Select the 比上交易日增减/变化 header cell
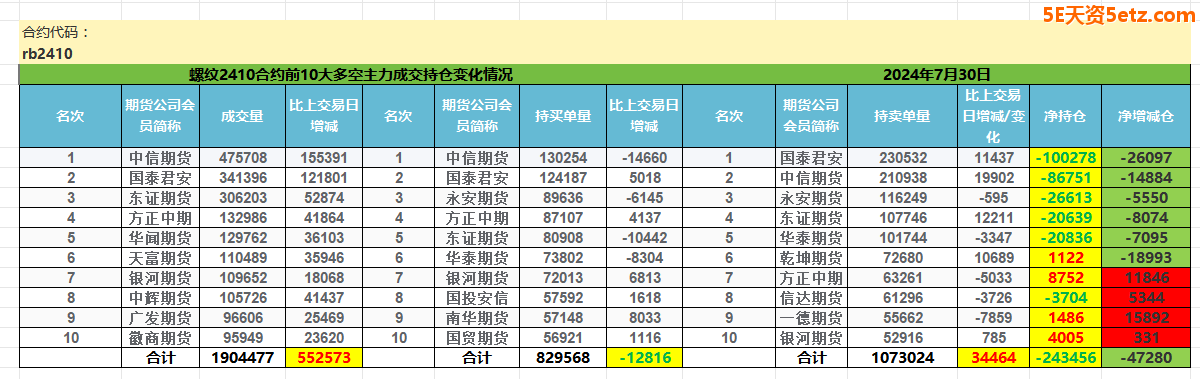This screenshot has width=1200, height=379. [994, 115]
